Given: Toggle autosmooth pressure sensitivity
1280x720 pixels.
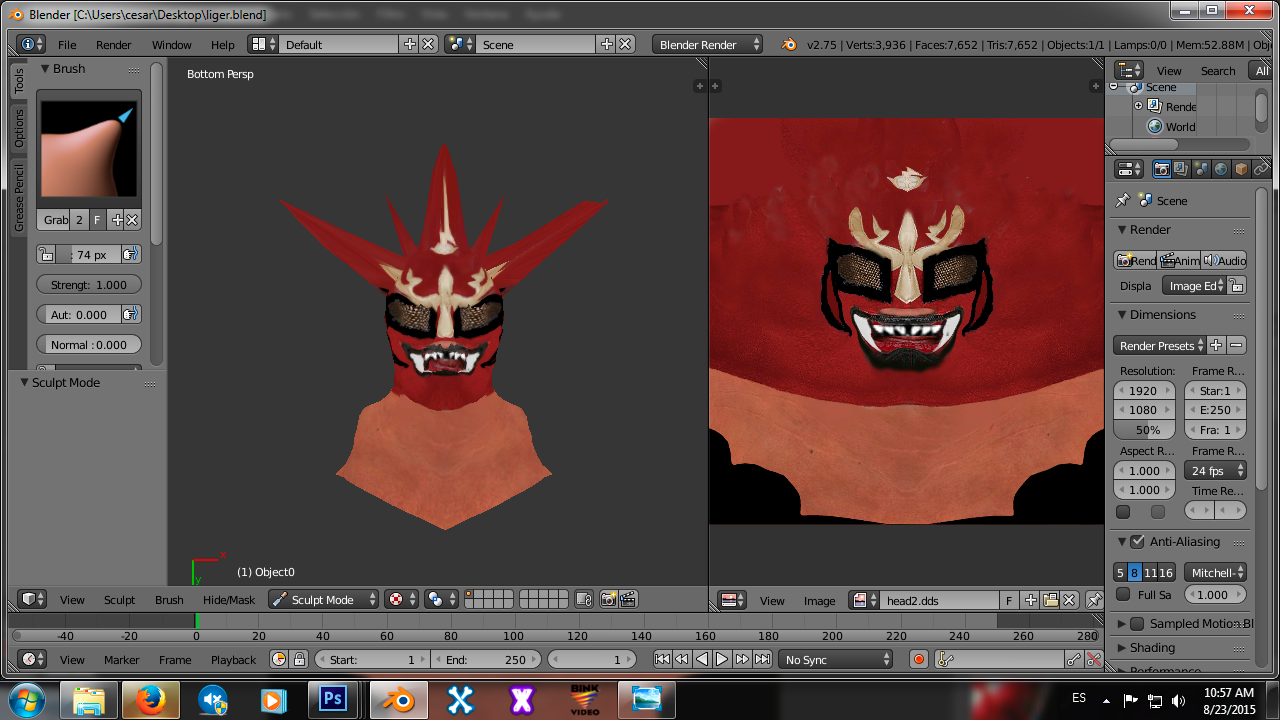Looking at the screenshot, I should [x=131, y=314].
